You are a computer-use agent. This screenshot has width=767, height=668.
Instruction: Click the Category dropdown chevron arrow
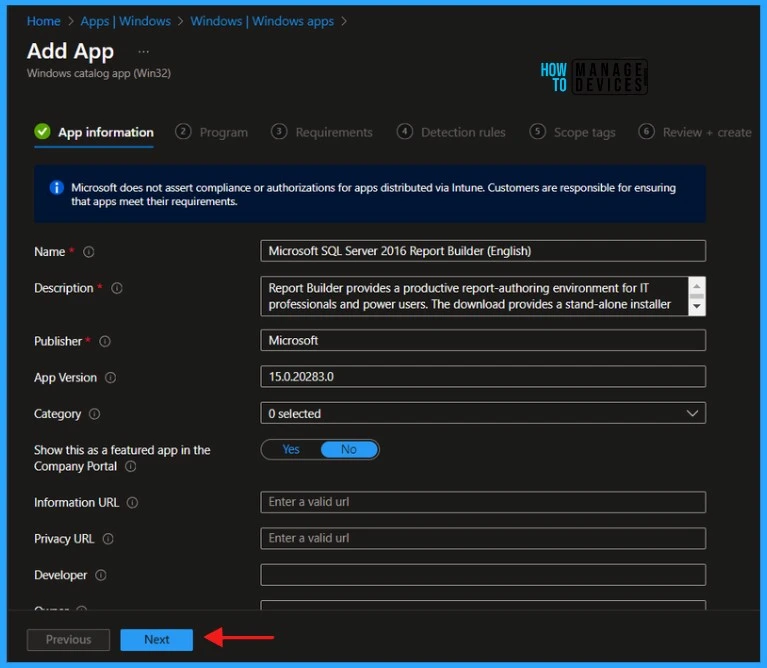click(x=692, y=413)
